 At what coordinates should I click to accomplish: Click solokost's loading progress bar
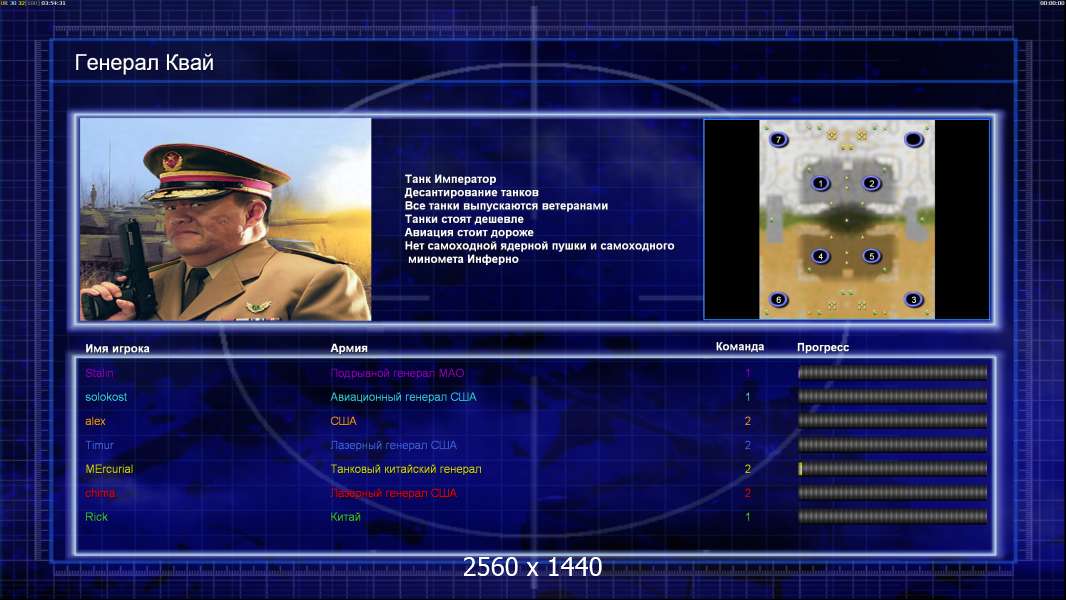893,396
